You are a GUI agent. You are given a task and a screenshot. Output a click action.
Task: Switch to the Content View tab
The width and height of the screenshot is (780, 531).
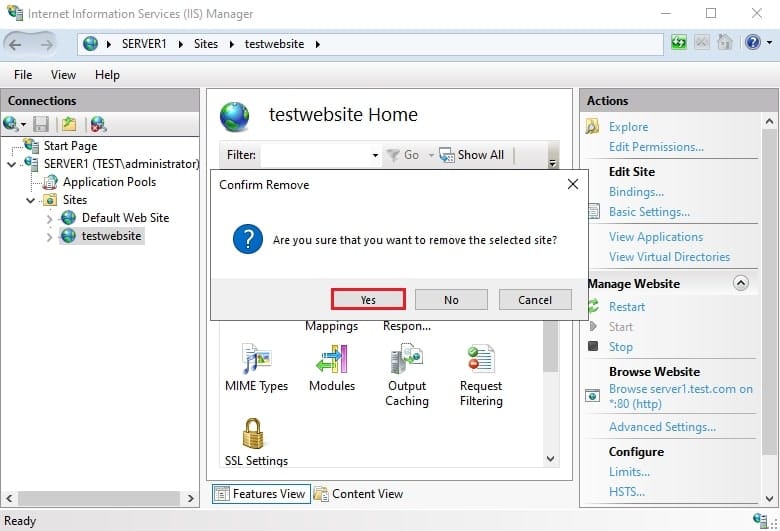tap(359, 494)
